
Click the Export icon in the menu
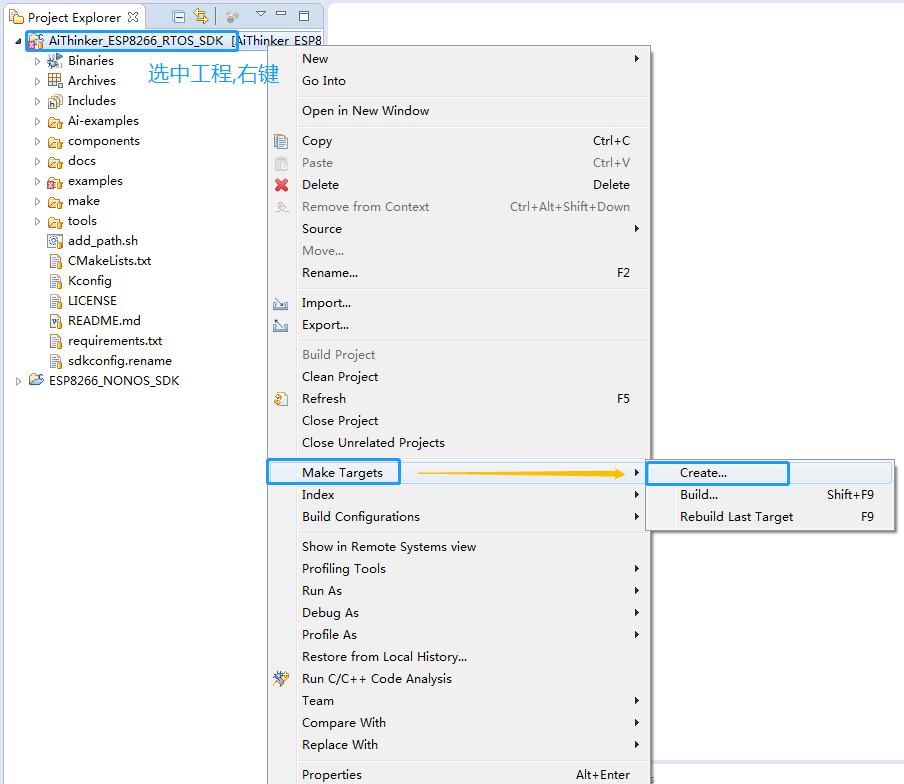tap(281, 325)
